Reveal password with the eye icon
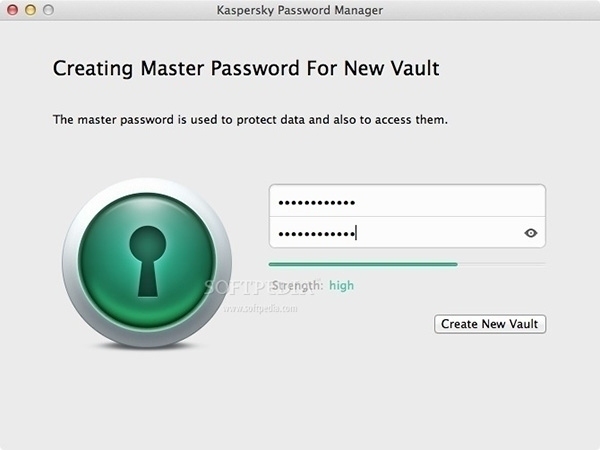The width and height of the screenshot is (600, 450). point(530,233)
